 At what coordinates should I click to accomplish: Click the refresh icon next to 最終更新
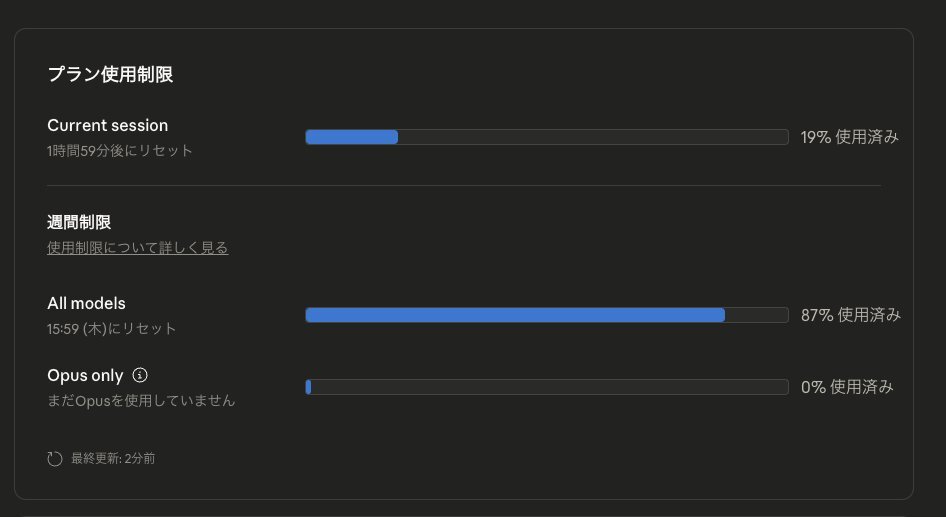click(55, 459)
